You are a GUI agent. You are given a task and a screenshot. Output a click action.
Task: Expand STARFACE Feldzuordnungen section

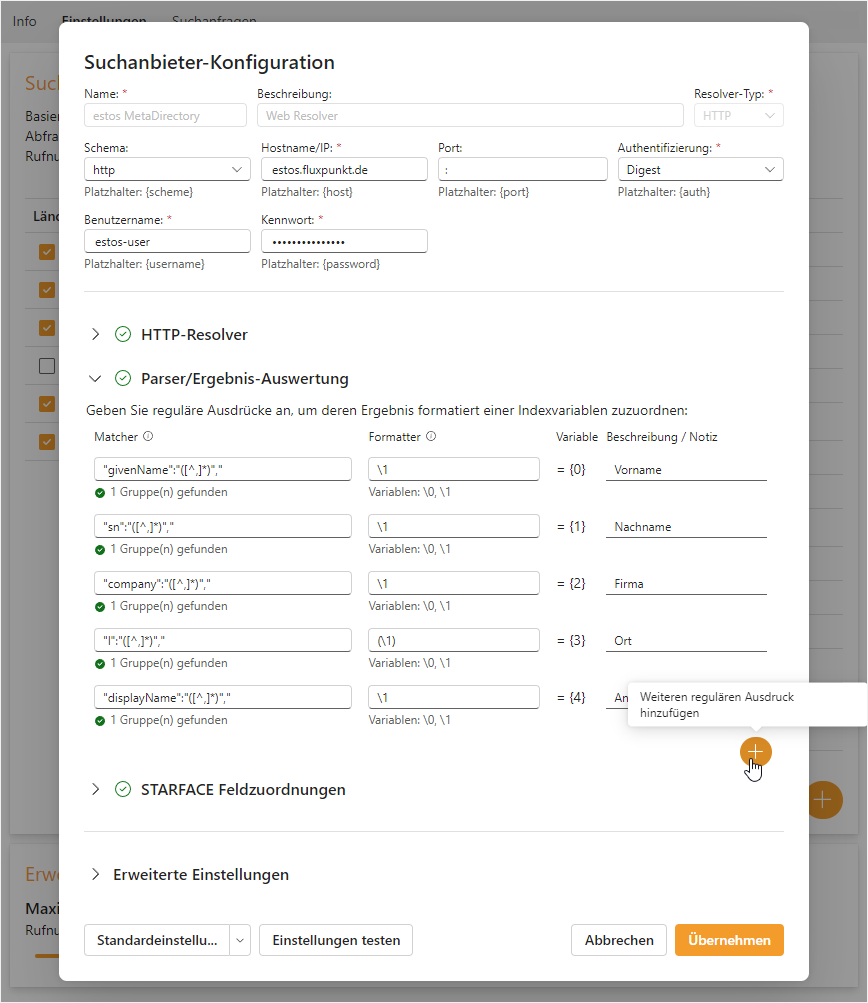[x=95, y=789]
